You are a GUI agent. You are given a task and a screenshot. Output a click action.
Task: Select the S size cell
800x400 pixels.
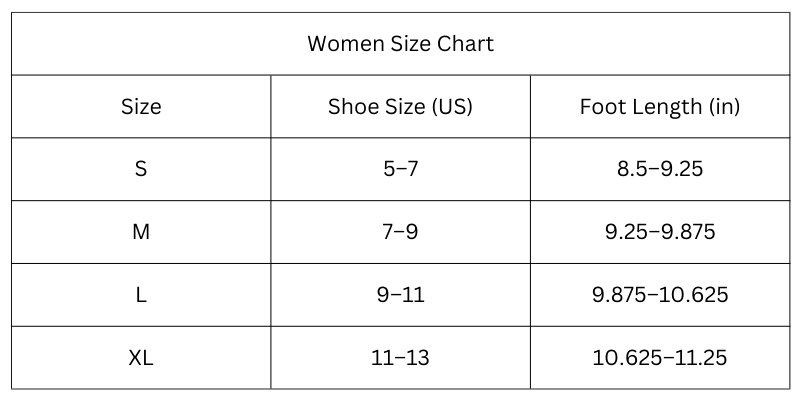(141, 169)
